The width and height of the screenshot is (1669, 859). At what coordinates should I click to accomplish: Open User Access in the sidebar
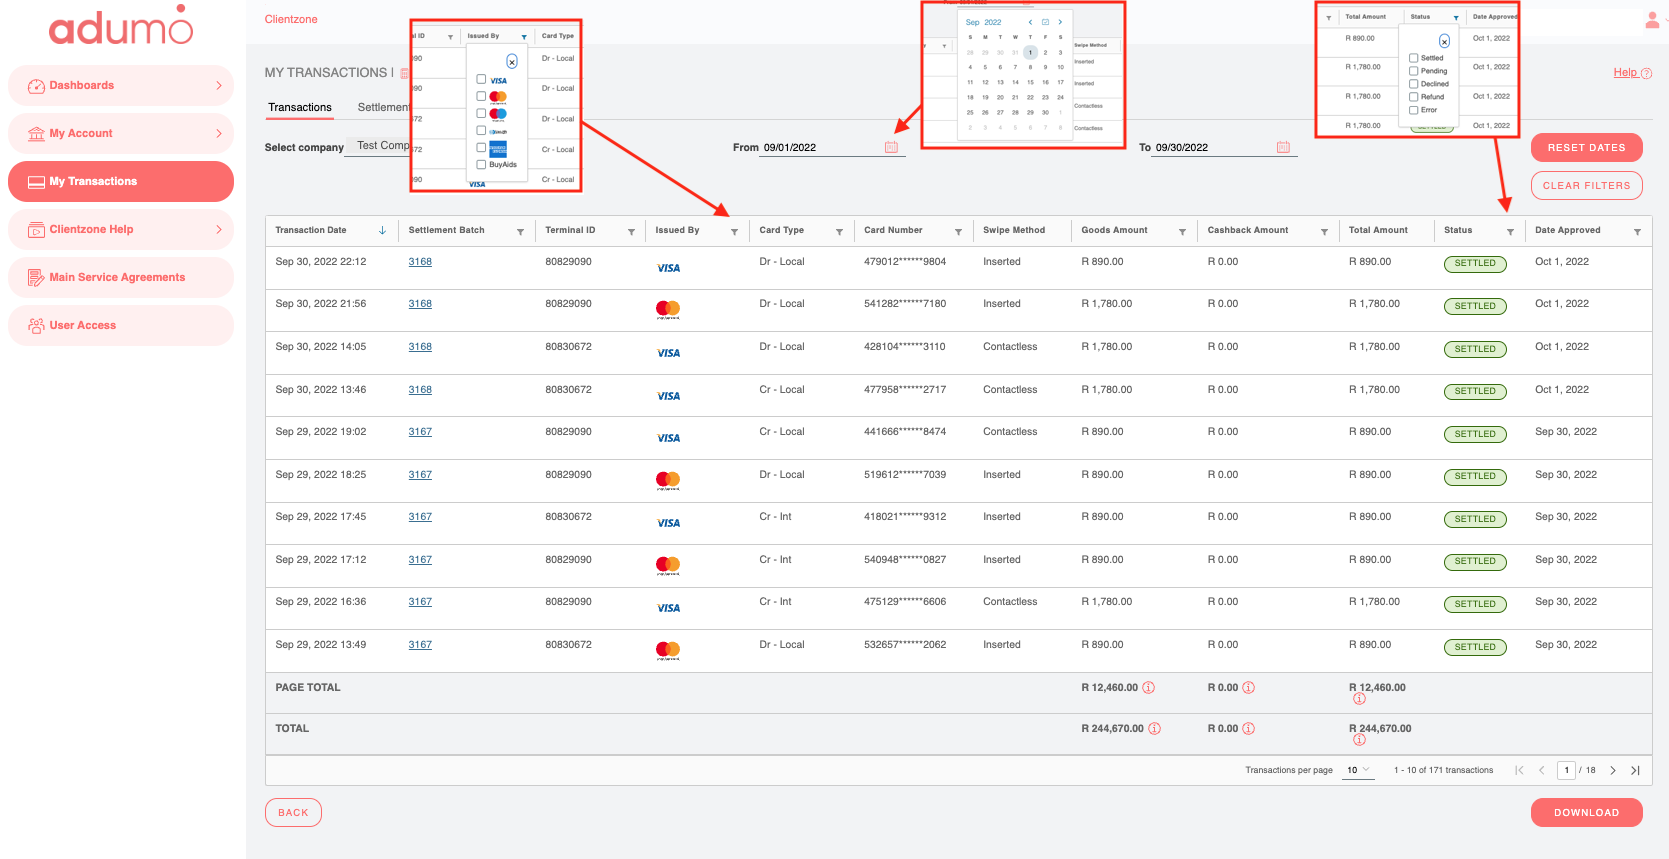coord(121,326)
